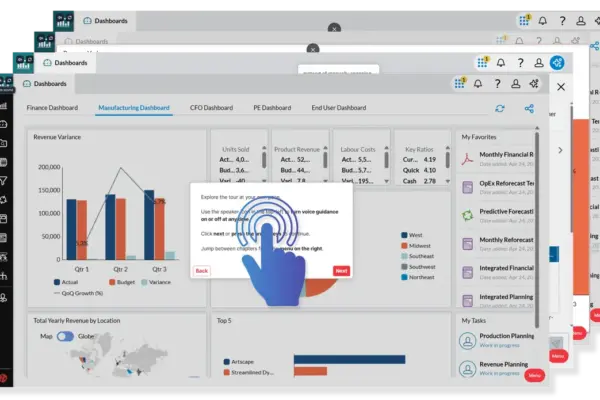Click the user icon in the third window
The height and width of the screenshot is (400, 600).
[x=538, y=63]
